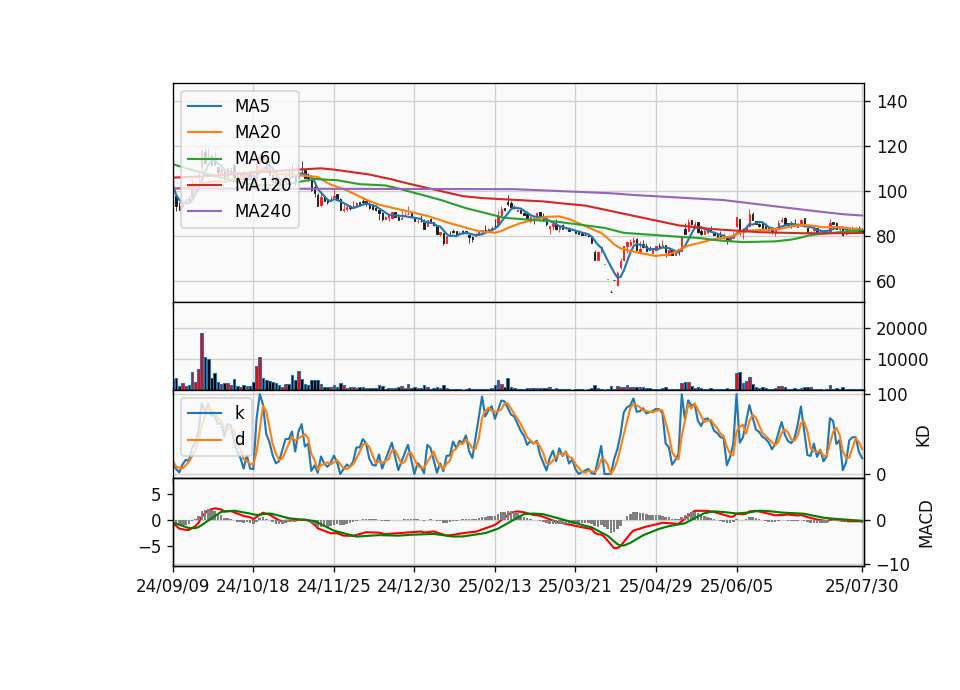Image resolution: width=960 pixels, height=690 pixels.
Task: Click the MA60 legend label
Action: click(257, 159)
